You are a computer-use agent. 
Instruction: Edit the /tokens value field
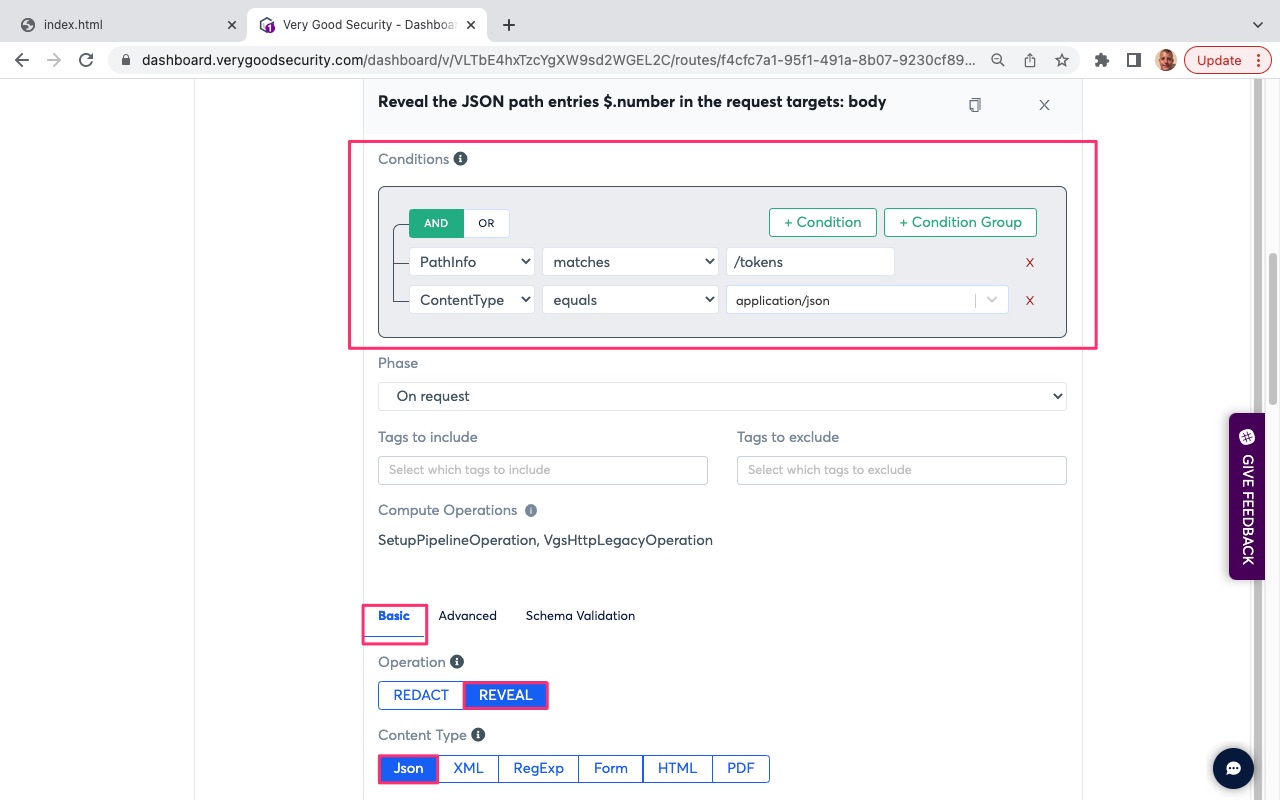pos(810,262)
